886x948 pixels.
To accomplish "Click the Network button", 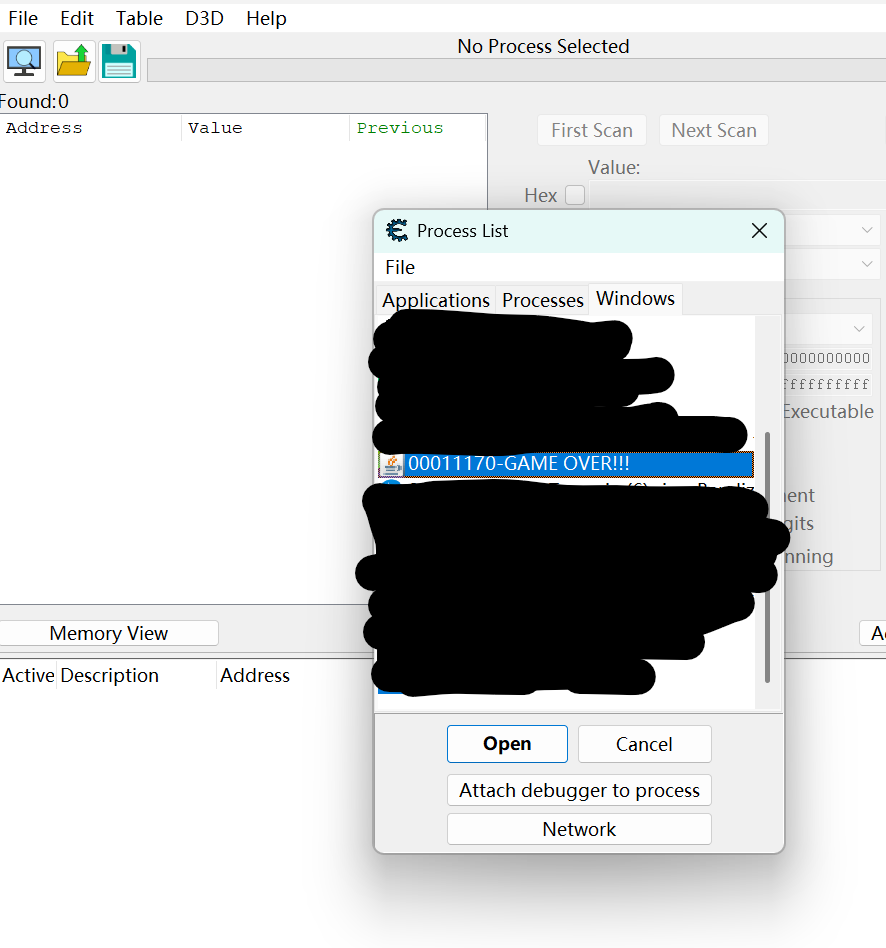I will pyautogui.click(x=579, y=829).
